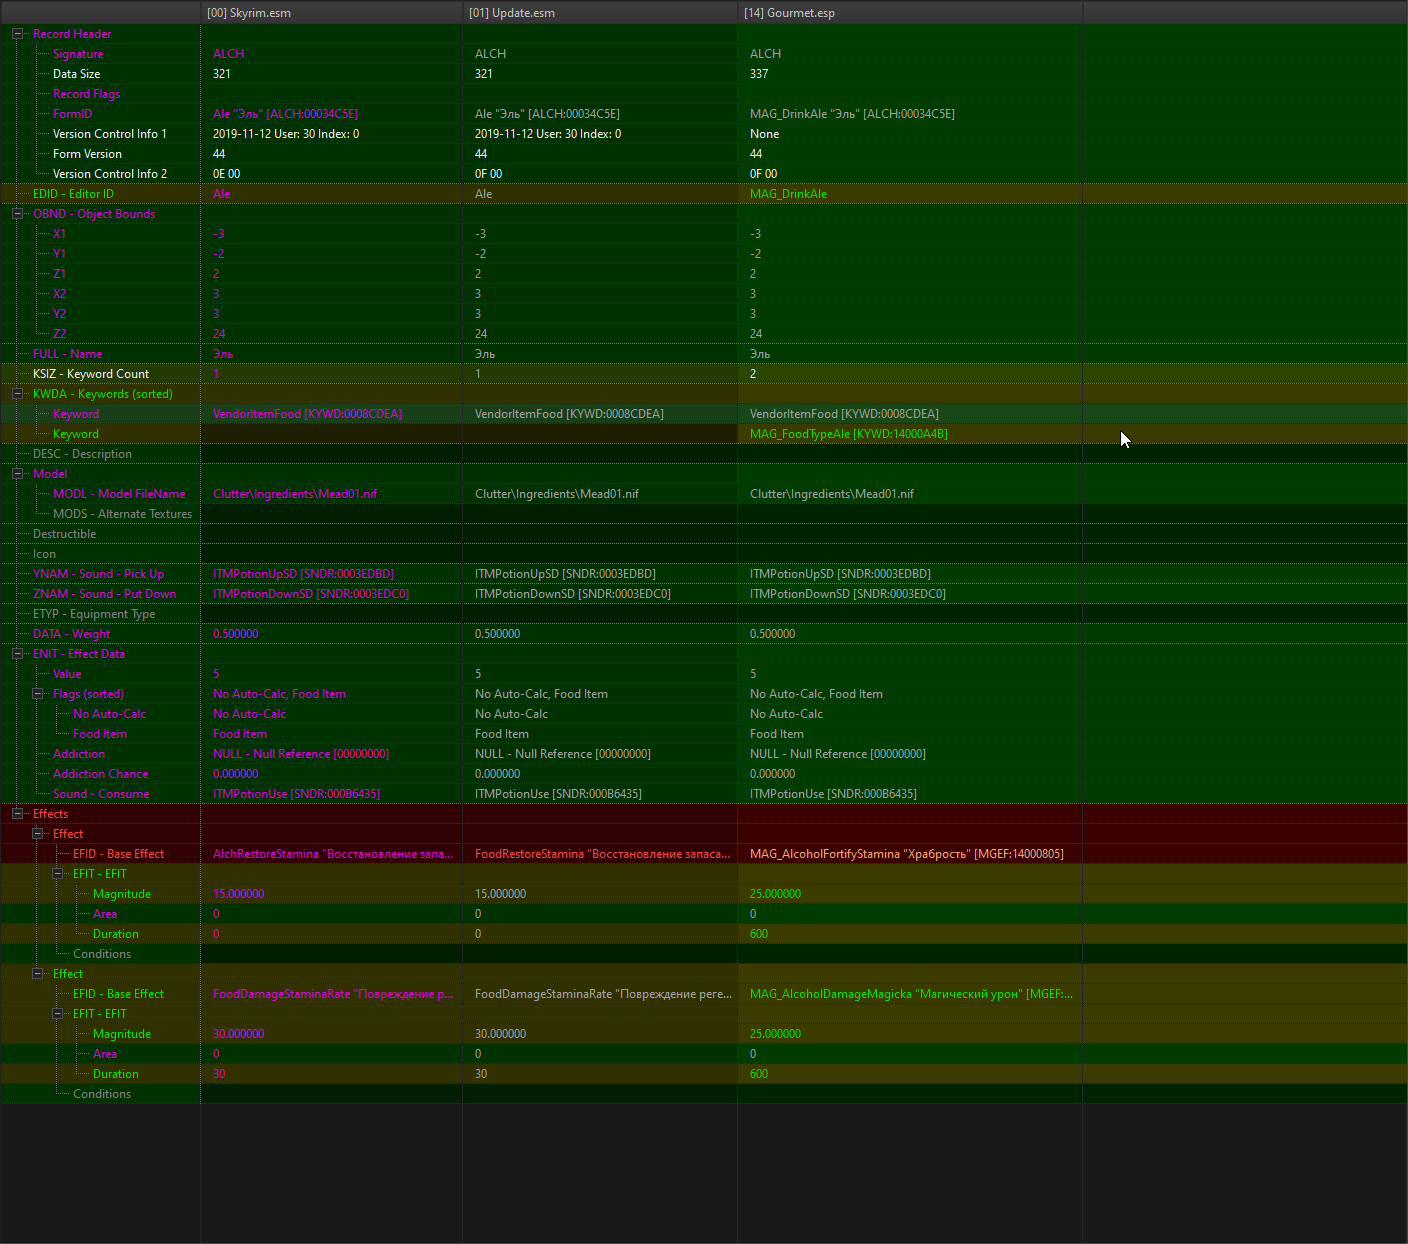Select ETYP - Equipment Type row
Screen dimensions: 1408x1244
pyautogui.click(x=94, y=614)
